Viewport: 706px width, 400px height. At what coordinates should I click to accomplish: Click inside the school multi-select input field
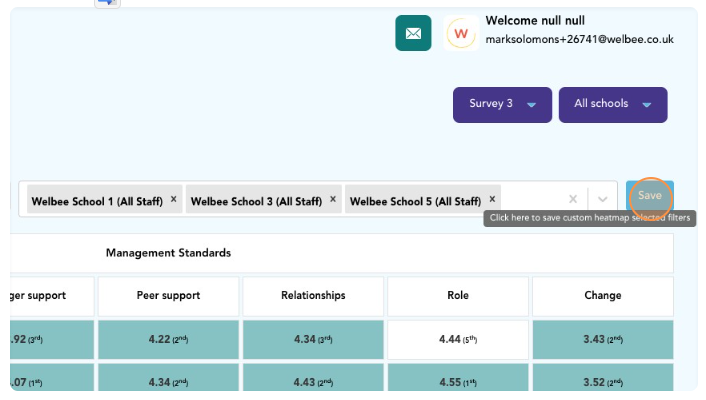530,199
